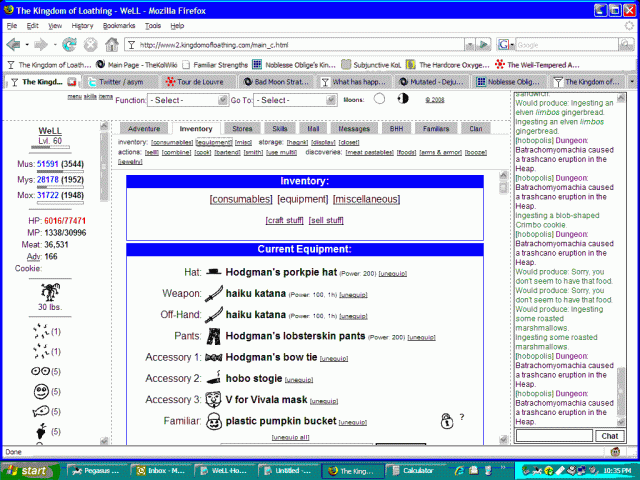Screen dimensions: 640x480
Task: Click the familiar image above 30 lbs.
Action: click(49, 292)
